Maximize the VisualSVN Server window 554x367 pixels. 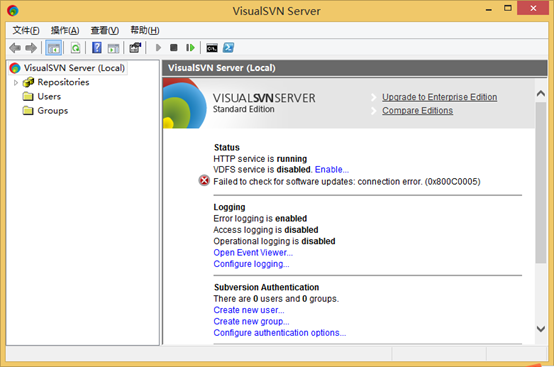(508, 8)
